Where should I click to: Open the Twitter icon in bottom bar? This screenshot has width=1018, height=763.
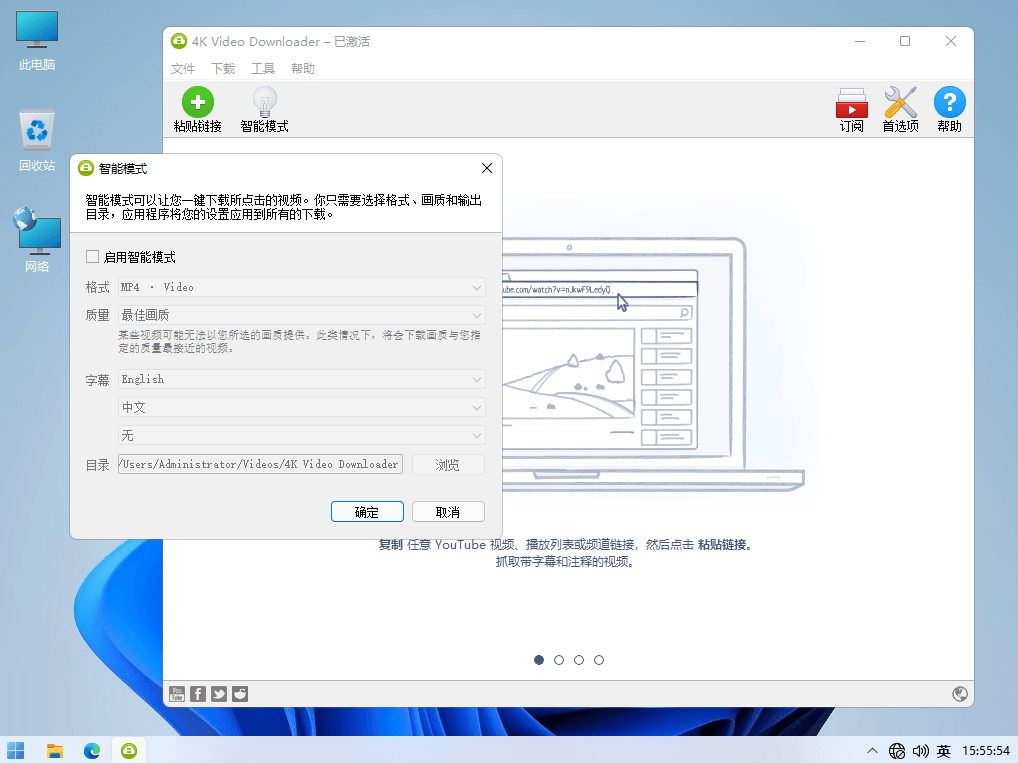click(x=219, y=694)
